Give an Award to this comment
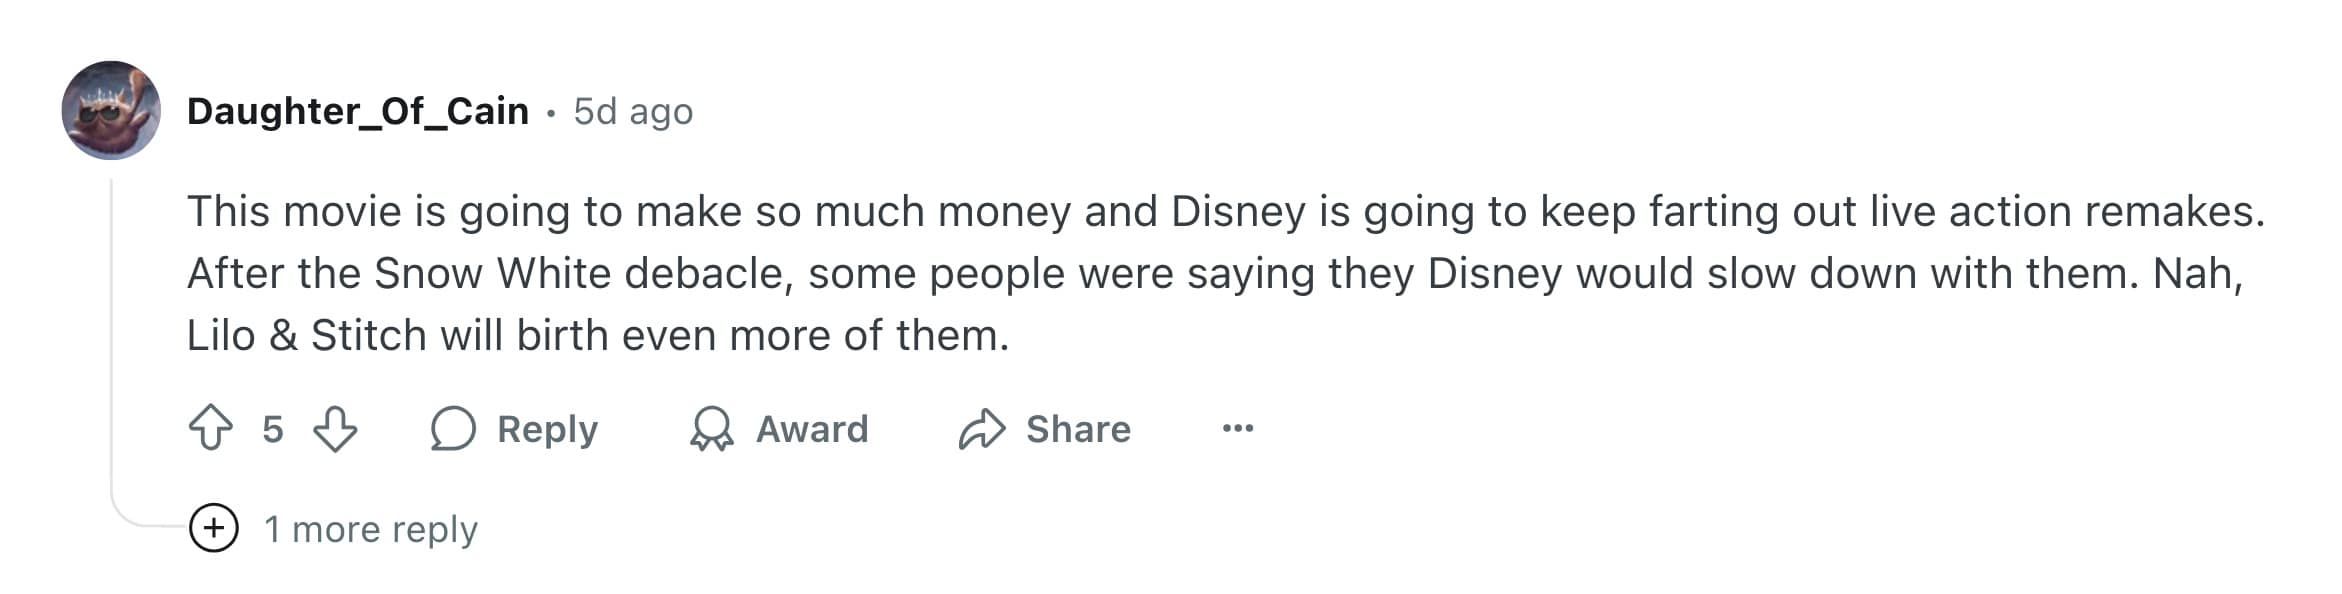Viewport: 2342px width, 594px height. point(810,430)
